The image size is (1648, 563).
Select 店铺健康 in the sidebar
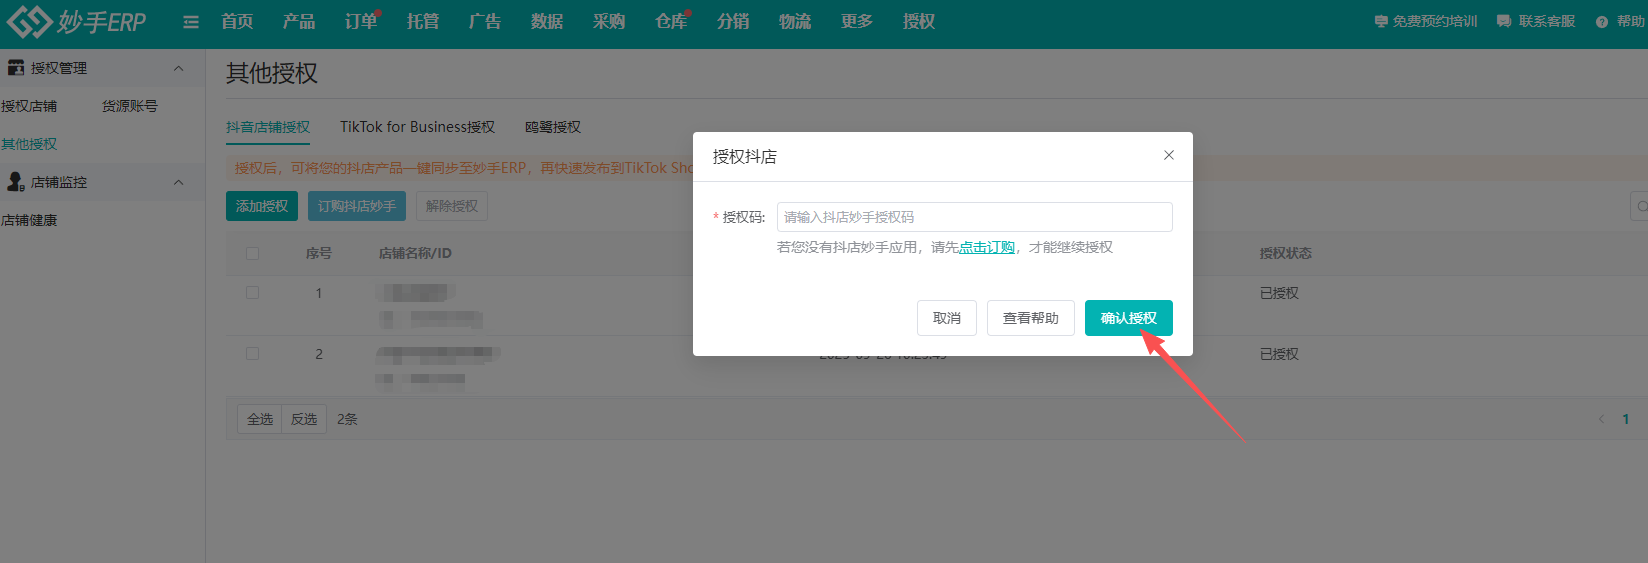pos(29,220)
